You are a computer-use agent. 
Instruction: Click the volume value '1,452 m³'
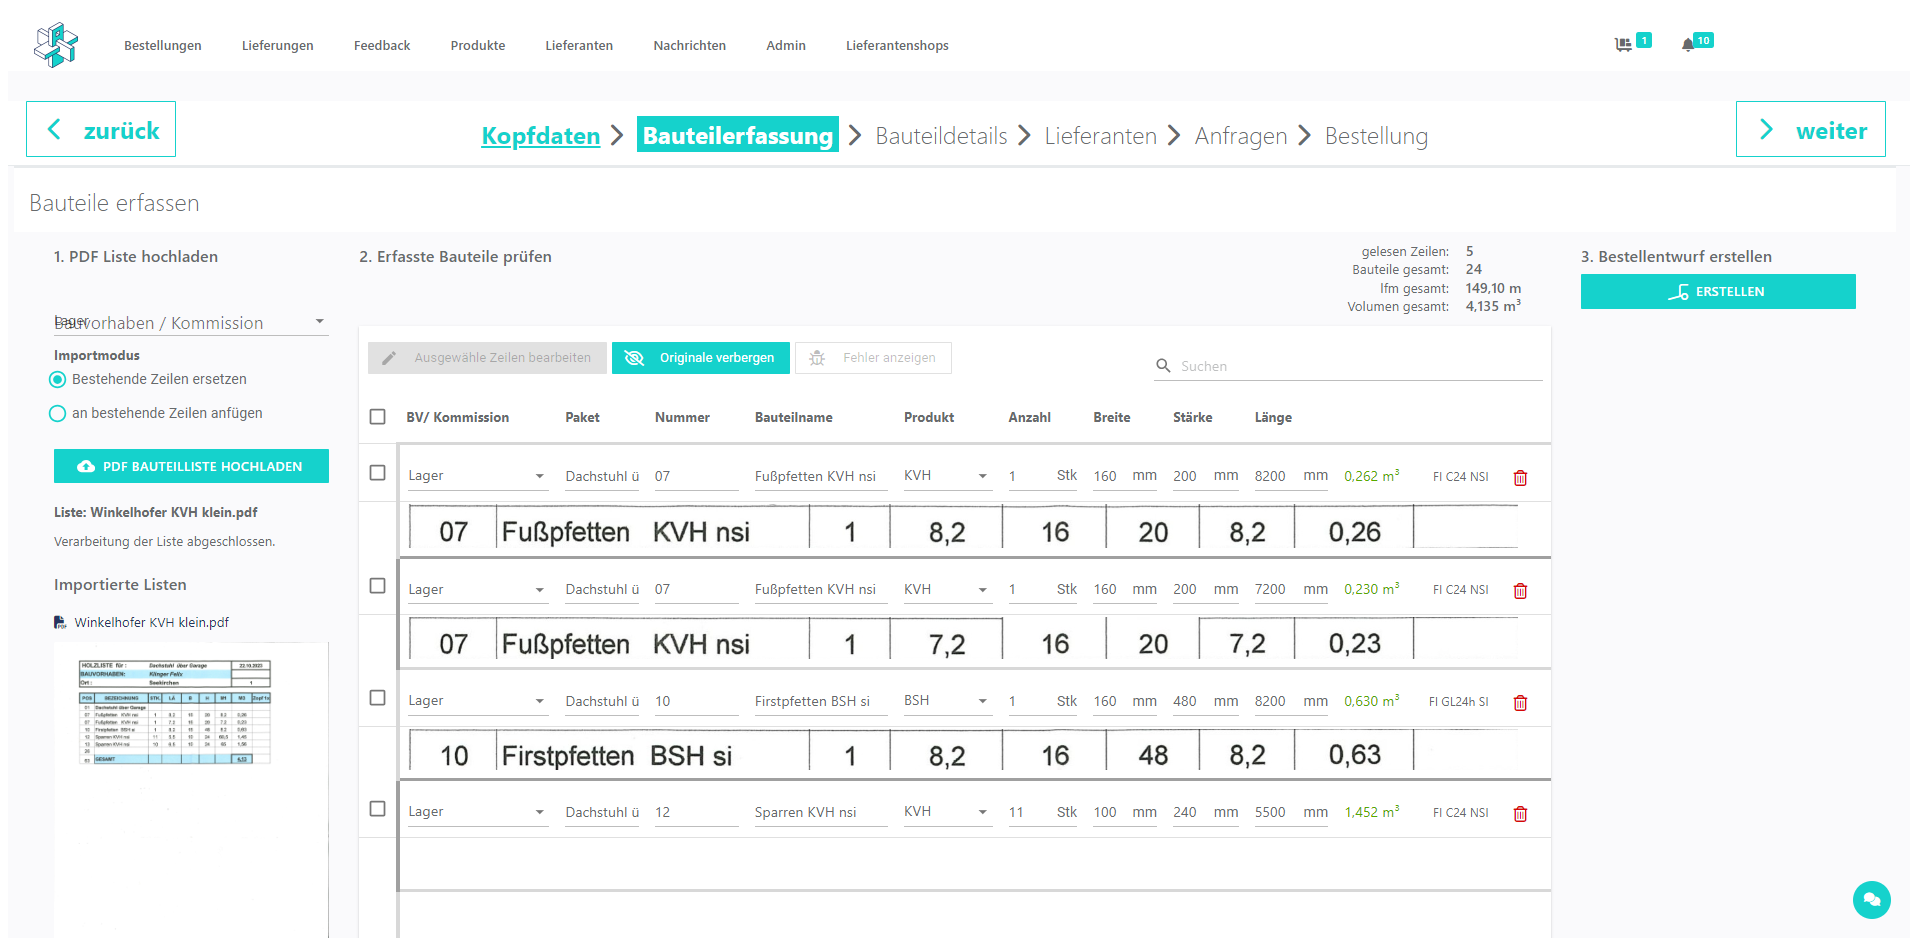(1371, 812)
